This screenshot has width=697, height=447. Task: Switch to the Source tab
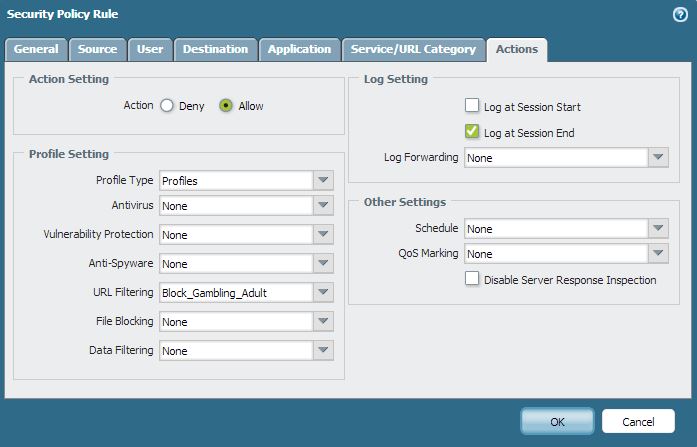(x=97, y=49)
